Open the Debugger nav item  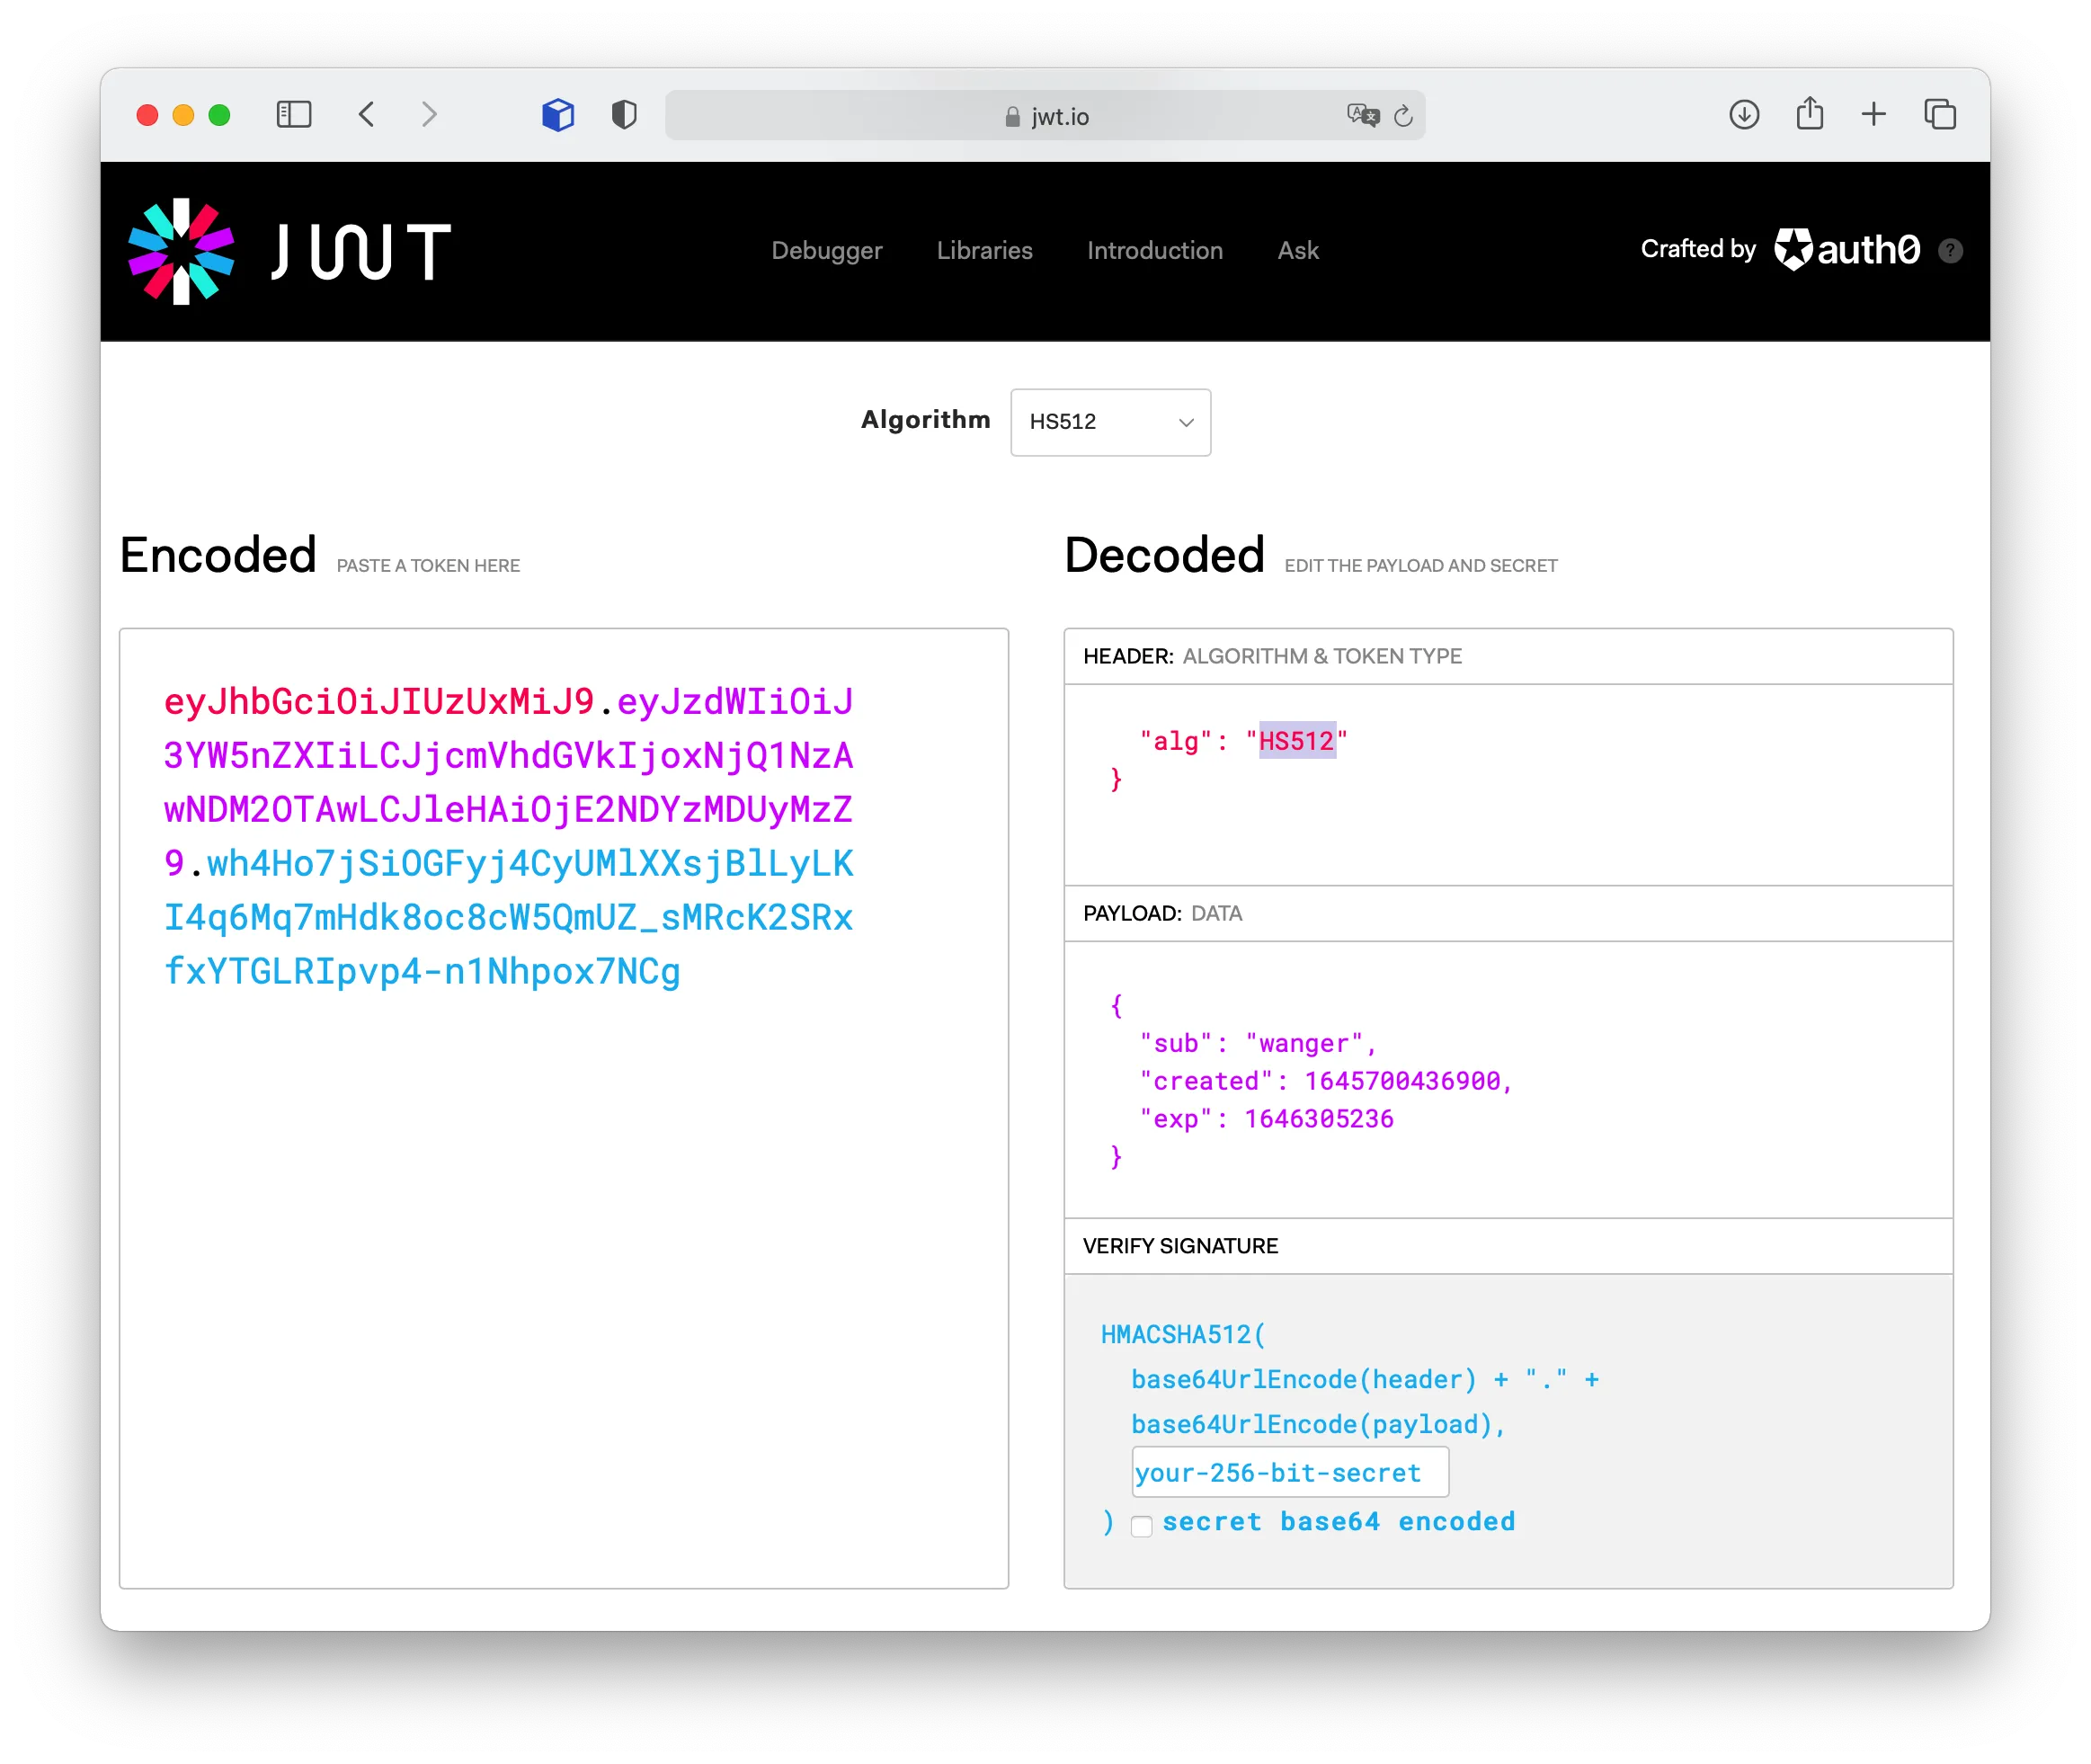[826, 251]
